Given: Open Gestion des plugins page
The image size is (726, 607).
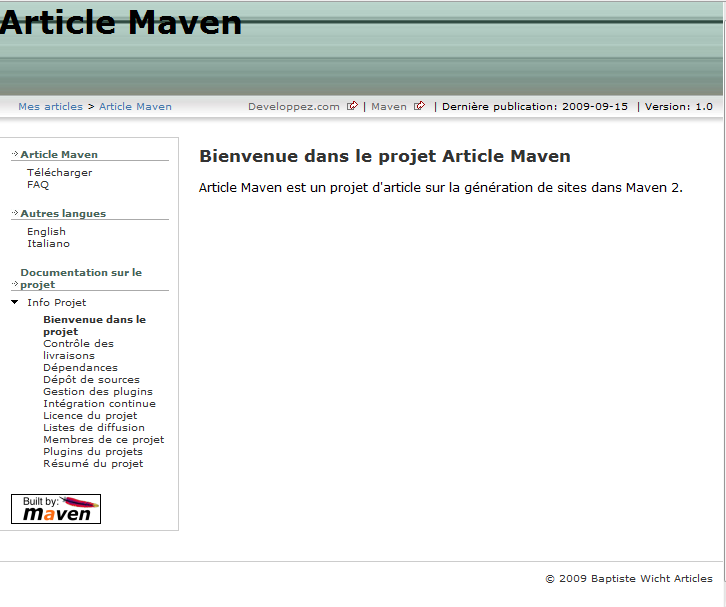Looking at the screenshot, I should 97,391.
